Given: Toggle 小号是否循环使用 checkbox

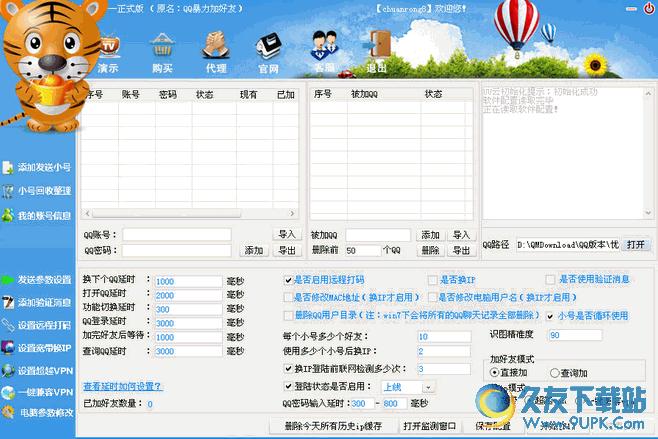Looking at the screenshot, I should [550, 316].
